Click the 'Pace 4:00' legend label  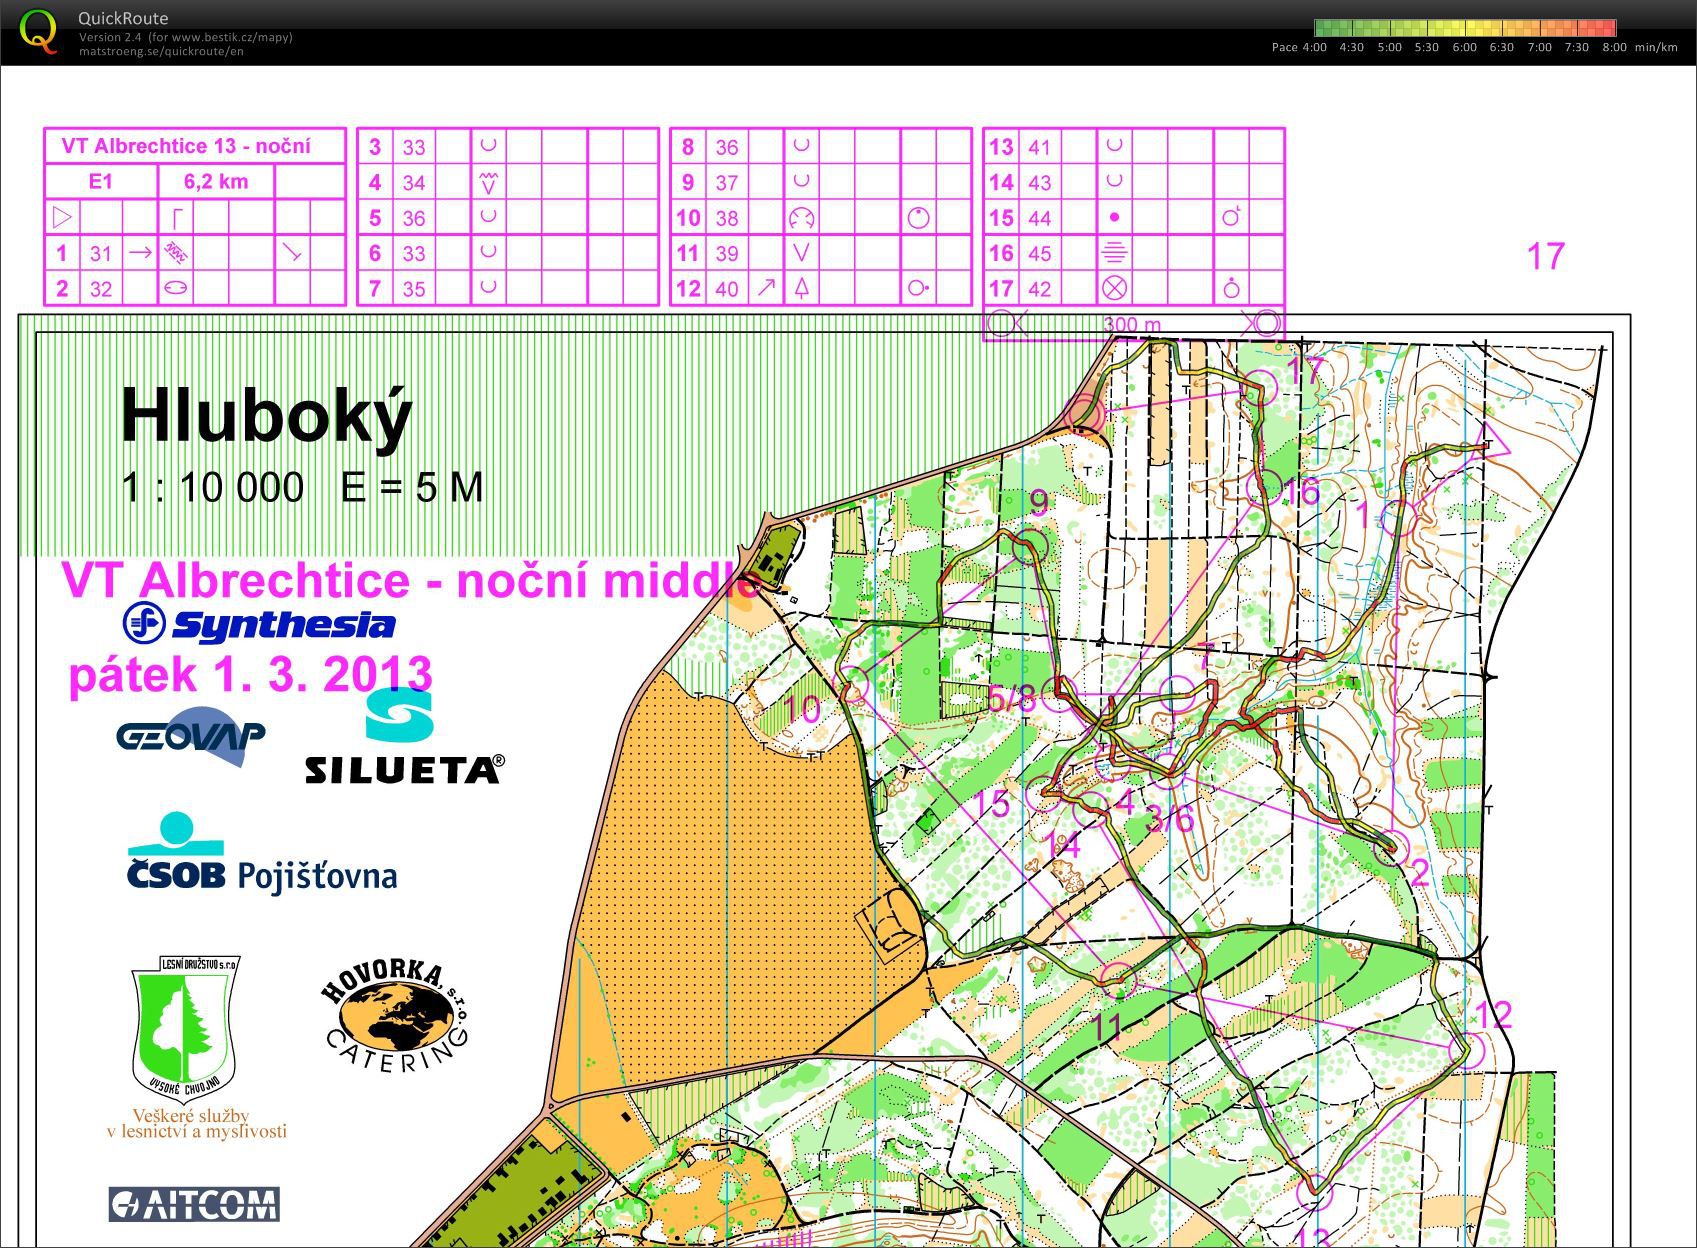click(x=1299, y=47)
